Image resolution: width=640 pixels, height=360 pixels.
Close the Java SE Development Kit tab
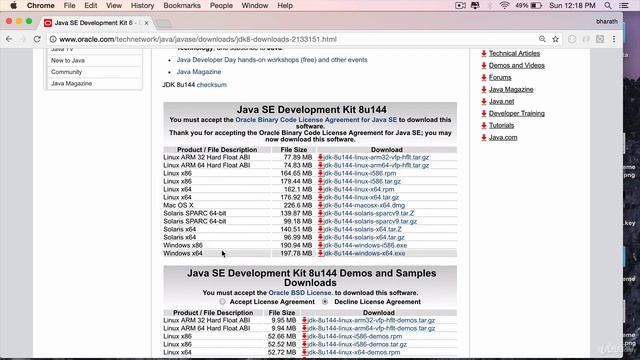tap(146, 23)
